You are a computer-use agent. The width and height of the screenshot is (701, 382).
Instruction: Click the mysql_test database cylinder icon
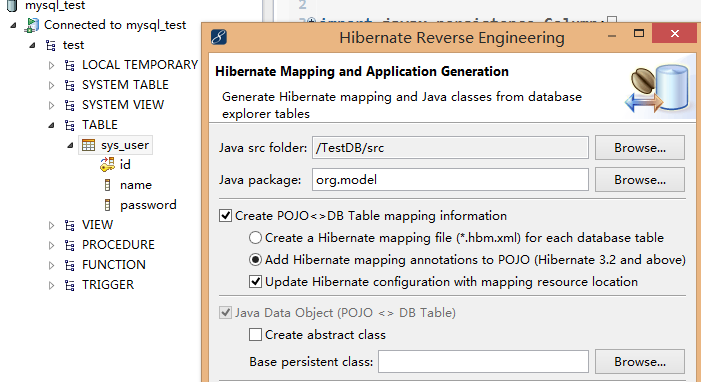(12, 5)
